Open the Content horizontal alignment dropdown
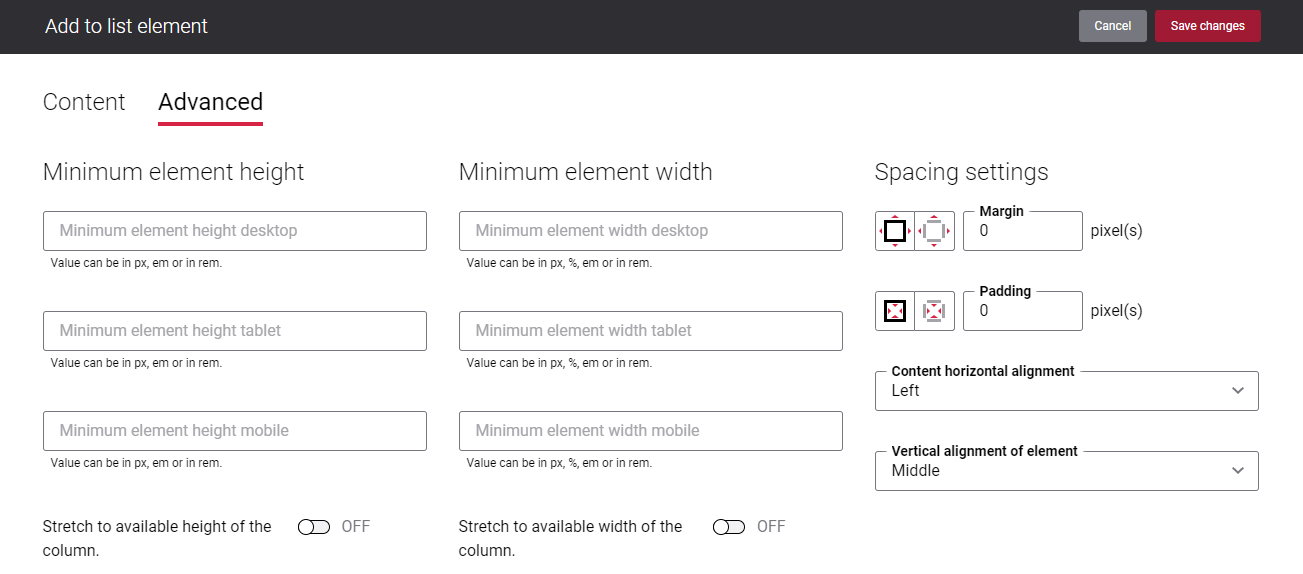Image resolution: width=1303 pixels, height=574 pixels. (1066, 391)
